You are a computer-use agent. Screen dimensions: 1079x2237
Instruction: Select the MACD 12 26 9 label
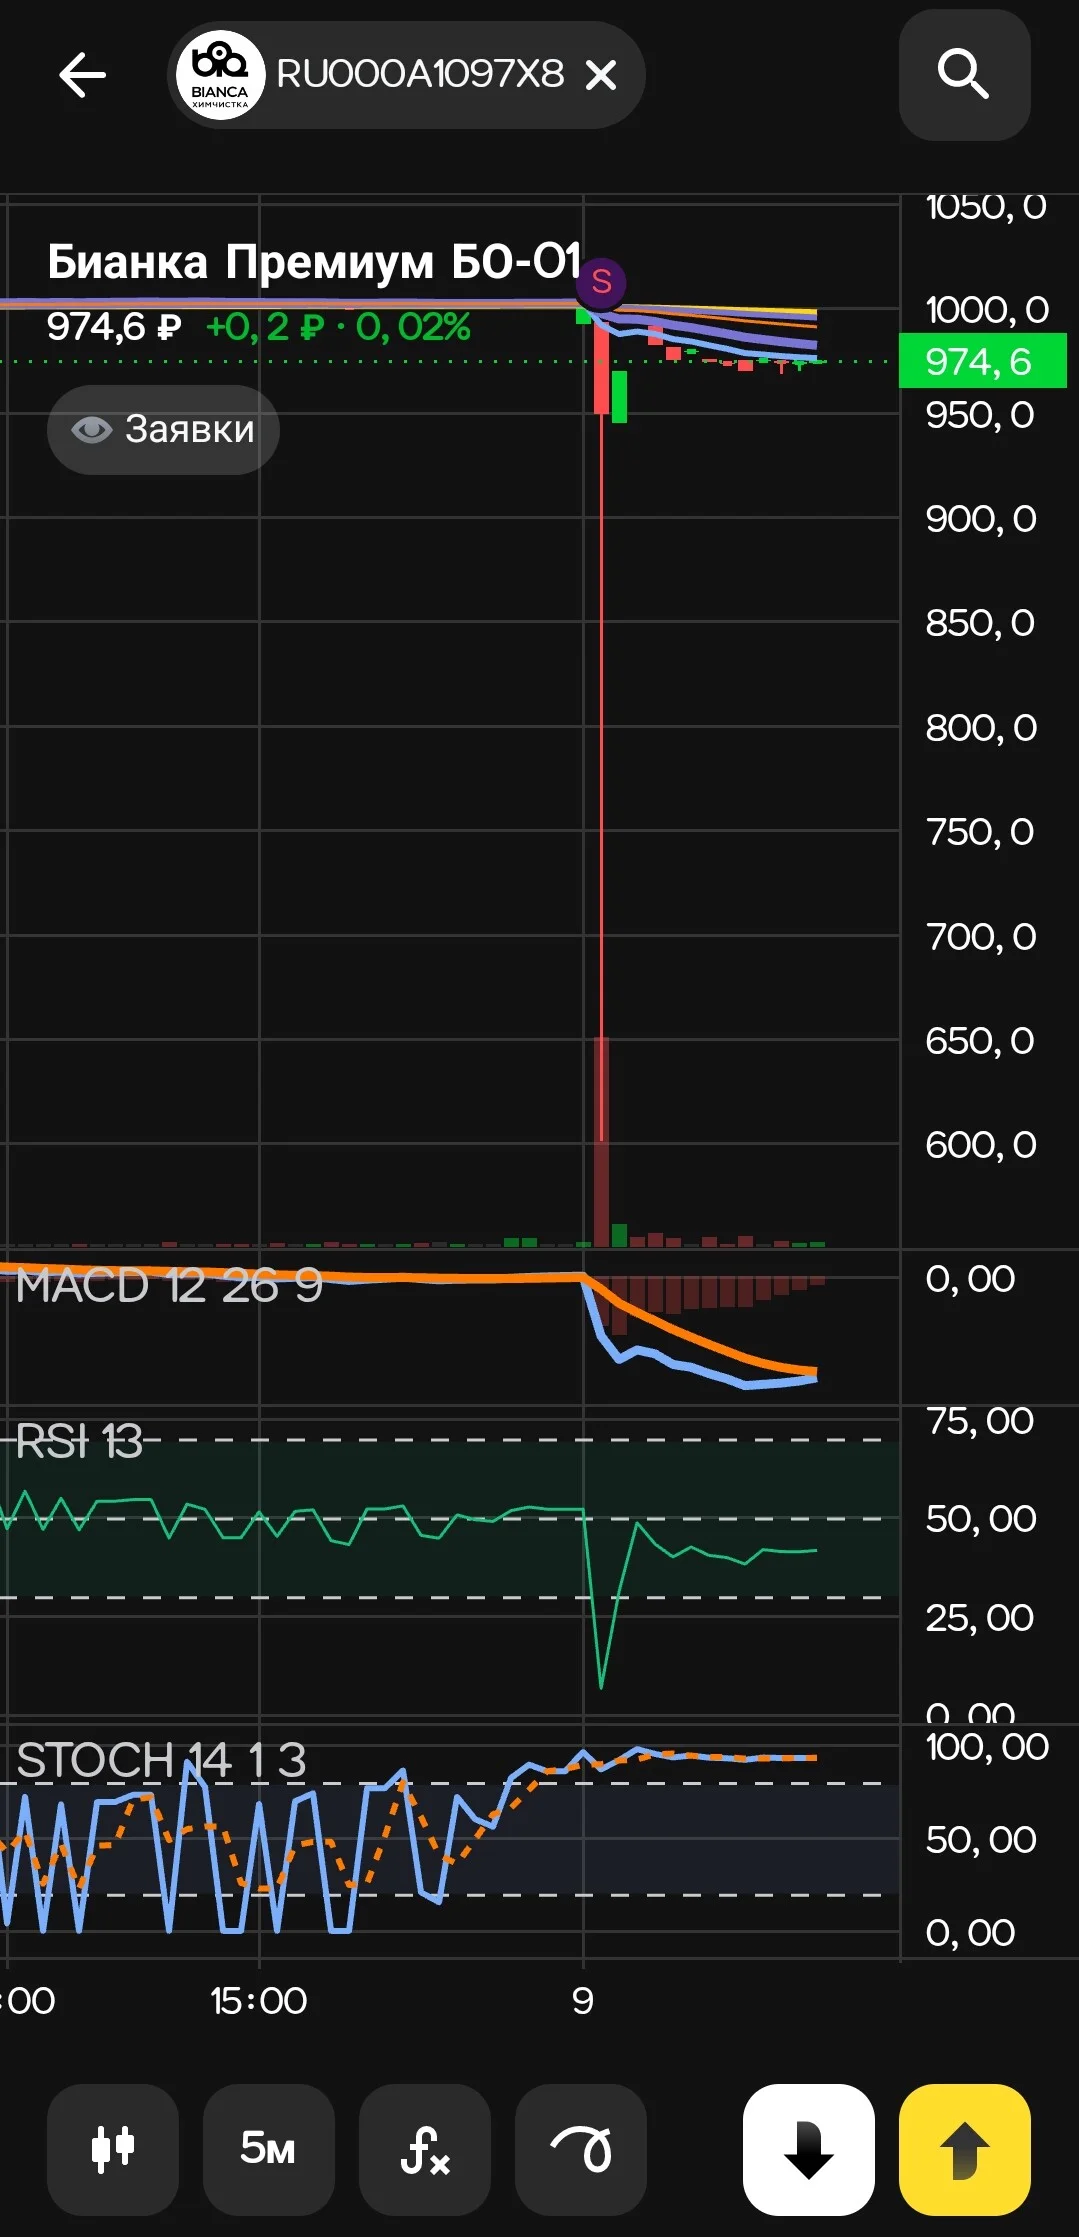tap(169, 1285)
